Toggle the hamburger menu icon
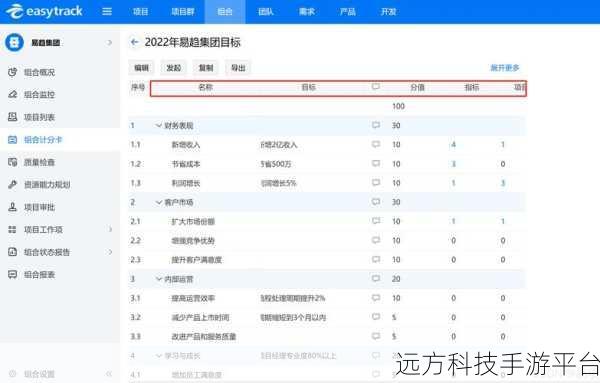The width and height of the screenshot is (600, 383). tap(107, 11)
